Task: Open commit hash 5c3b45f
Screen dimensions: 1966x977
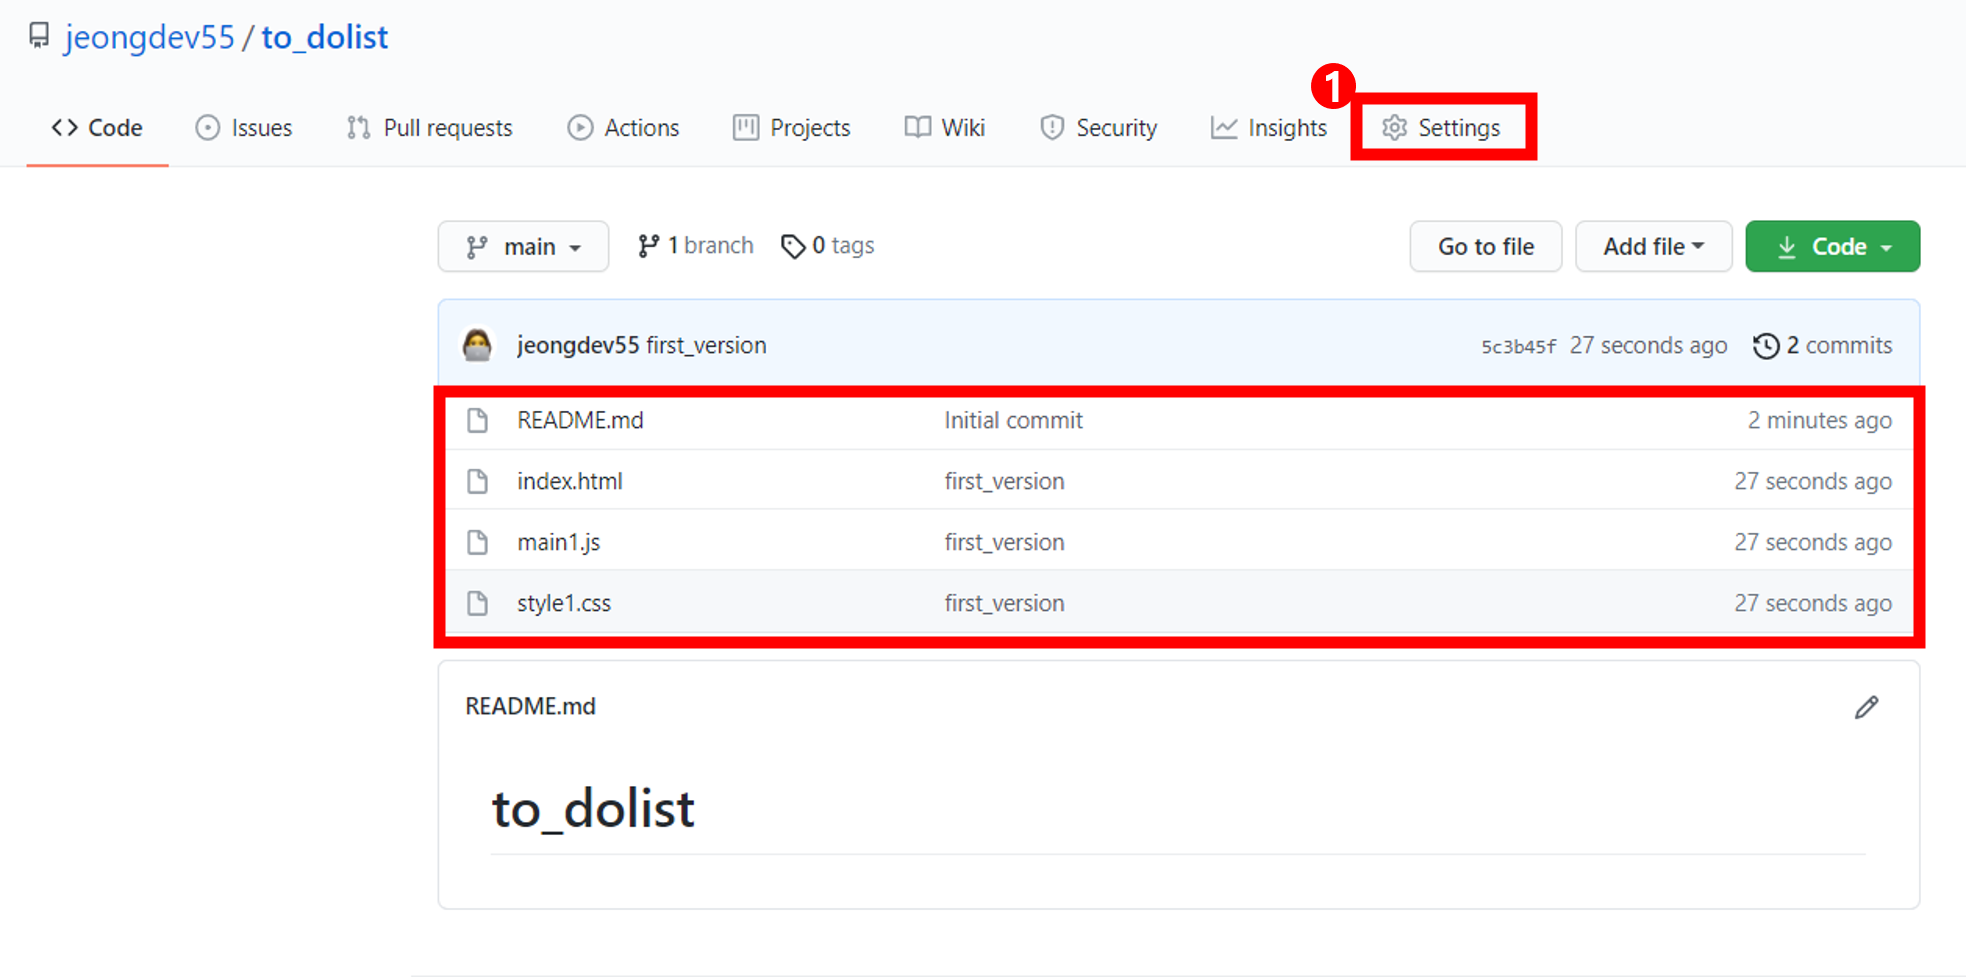Action: tap(1518, 347)
